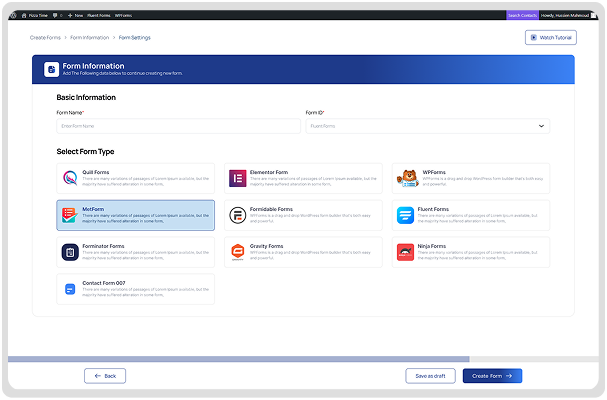Click the arrow icon in Create Form
The image size is (607, 400).
(509, 376)
